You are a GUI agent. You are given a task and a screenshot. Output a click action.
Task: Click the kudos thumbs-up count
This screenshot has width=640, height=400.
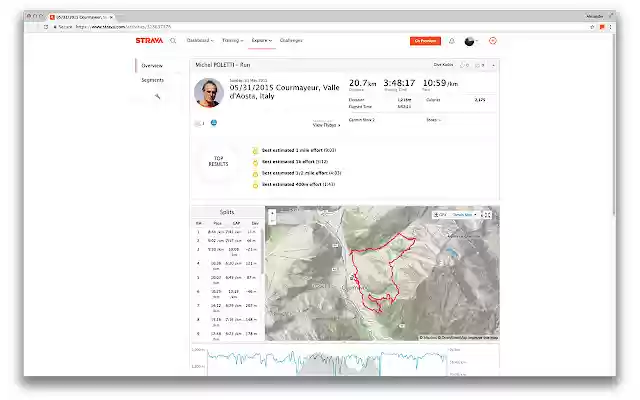[464, 65]
